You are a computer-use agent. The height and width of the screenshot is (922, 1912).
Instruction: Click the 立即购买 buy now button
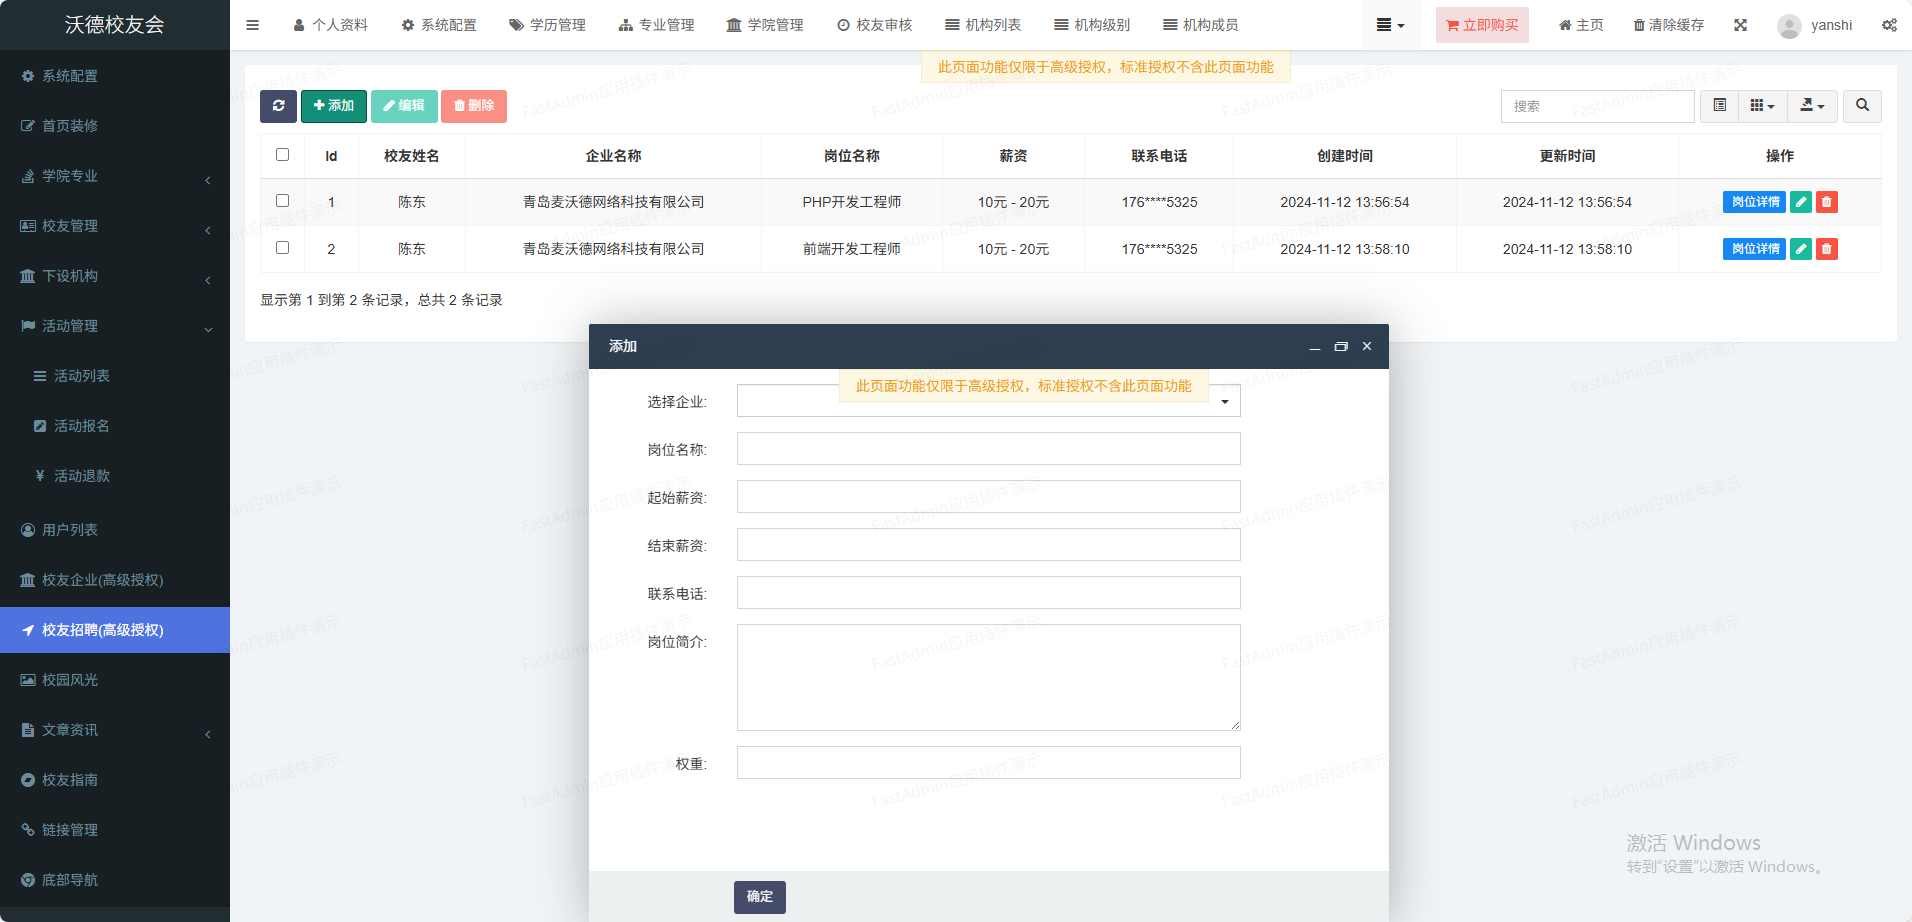(x=1481, y=25)
